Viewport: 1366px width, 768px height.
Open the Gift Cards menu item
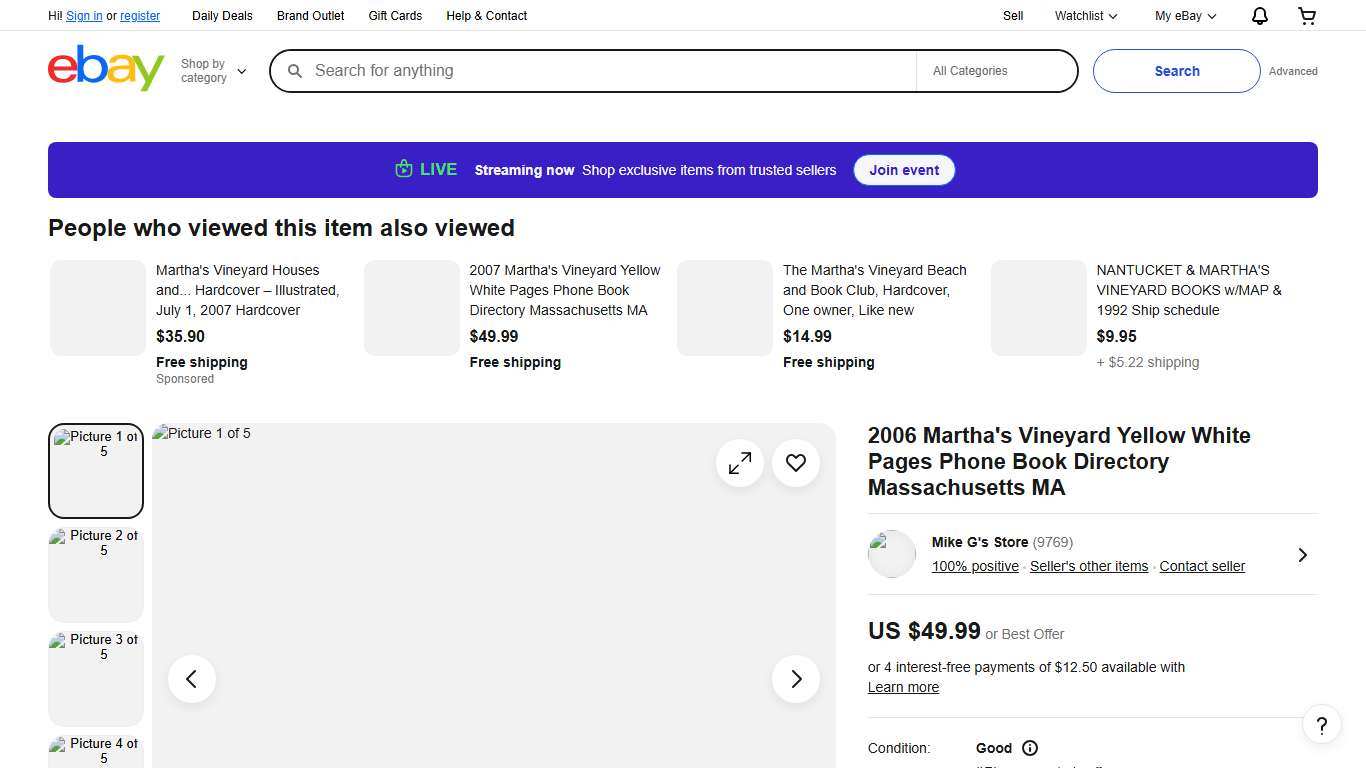[x=395, y=16]
